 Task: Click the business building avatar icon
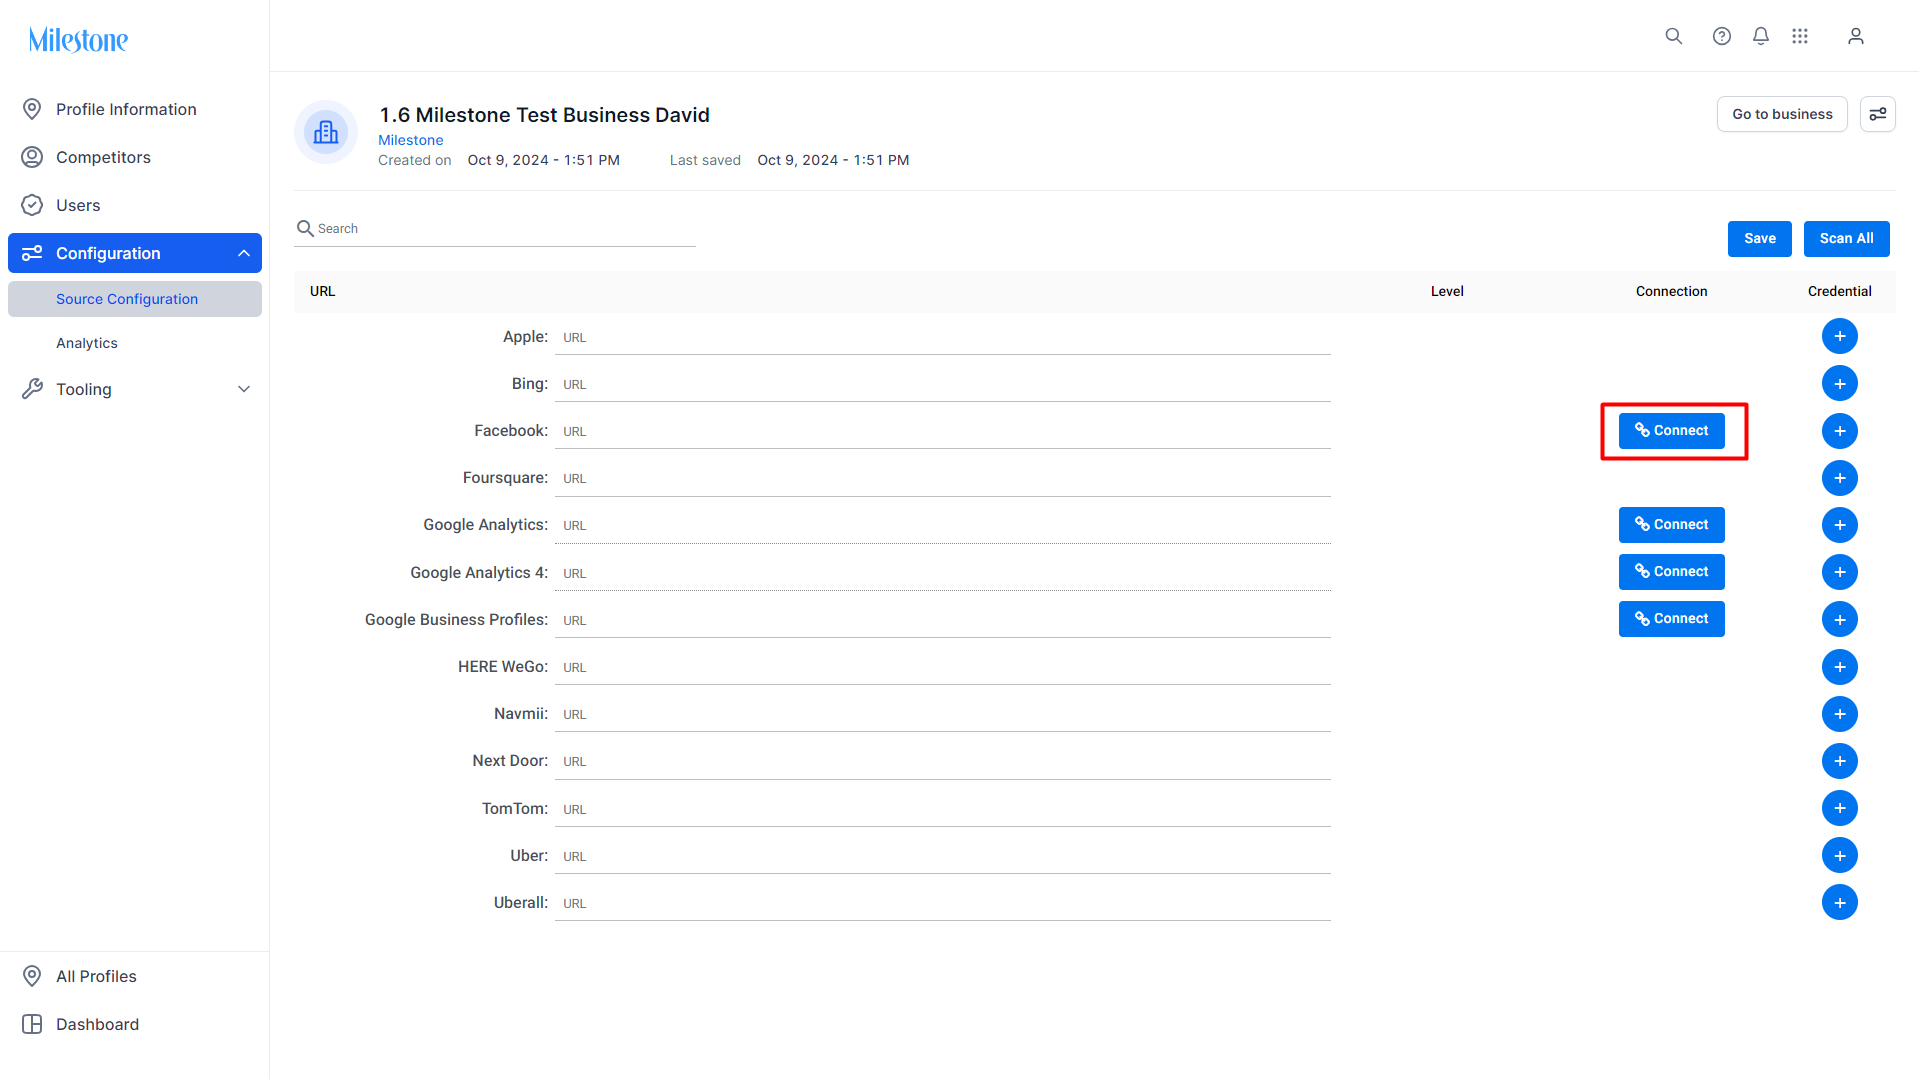326,132
